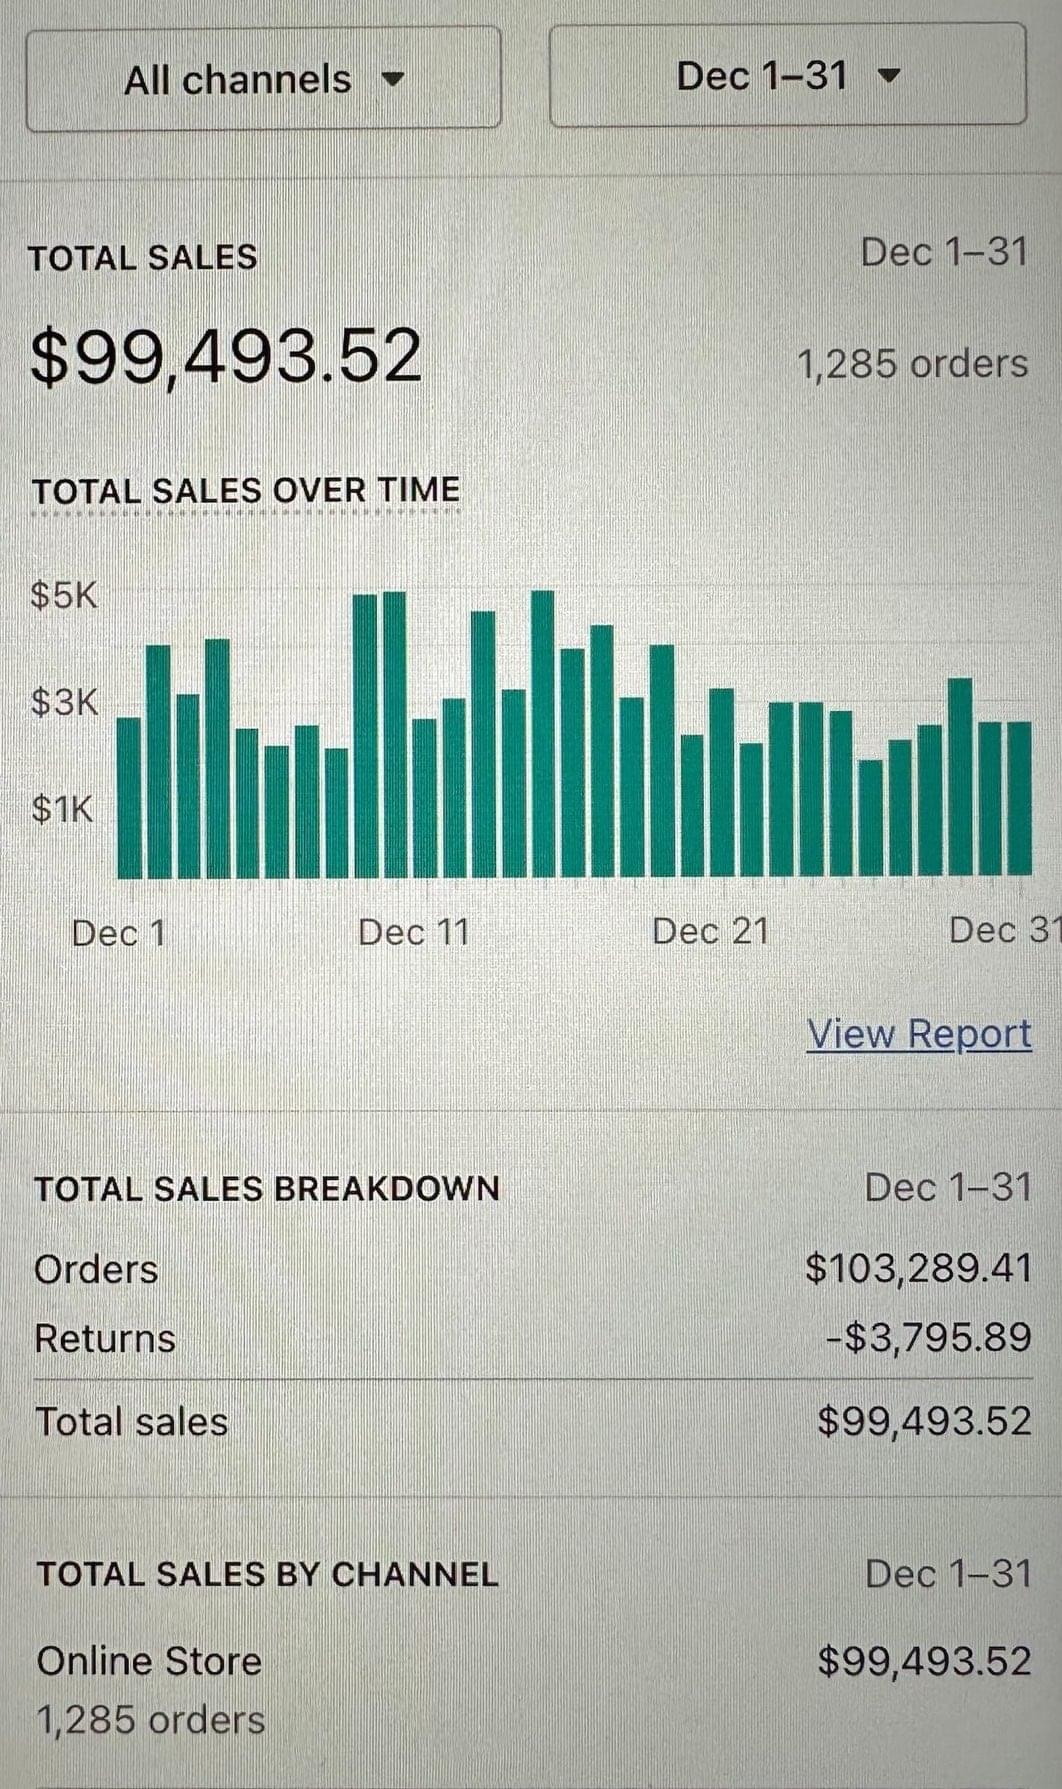Click the $103,289.41 orders amount
Image resolution: width=1062 pixels, height=1789 pixels.
click(918, 1268)
